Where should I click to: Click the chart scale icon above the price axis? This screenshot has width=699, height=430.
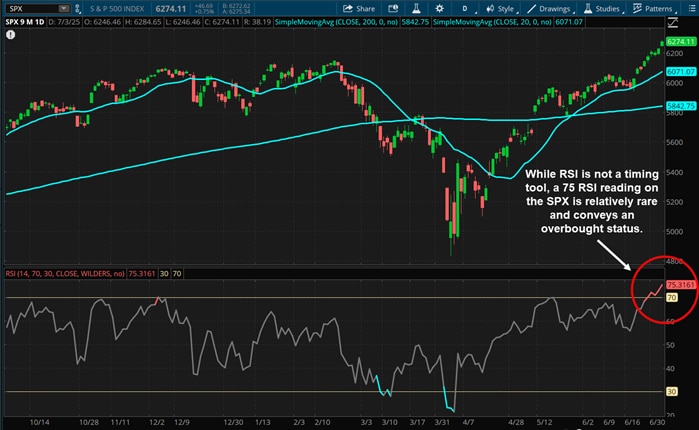(x=673, y=22)
